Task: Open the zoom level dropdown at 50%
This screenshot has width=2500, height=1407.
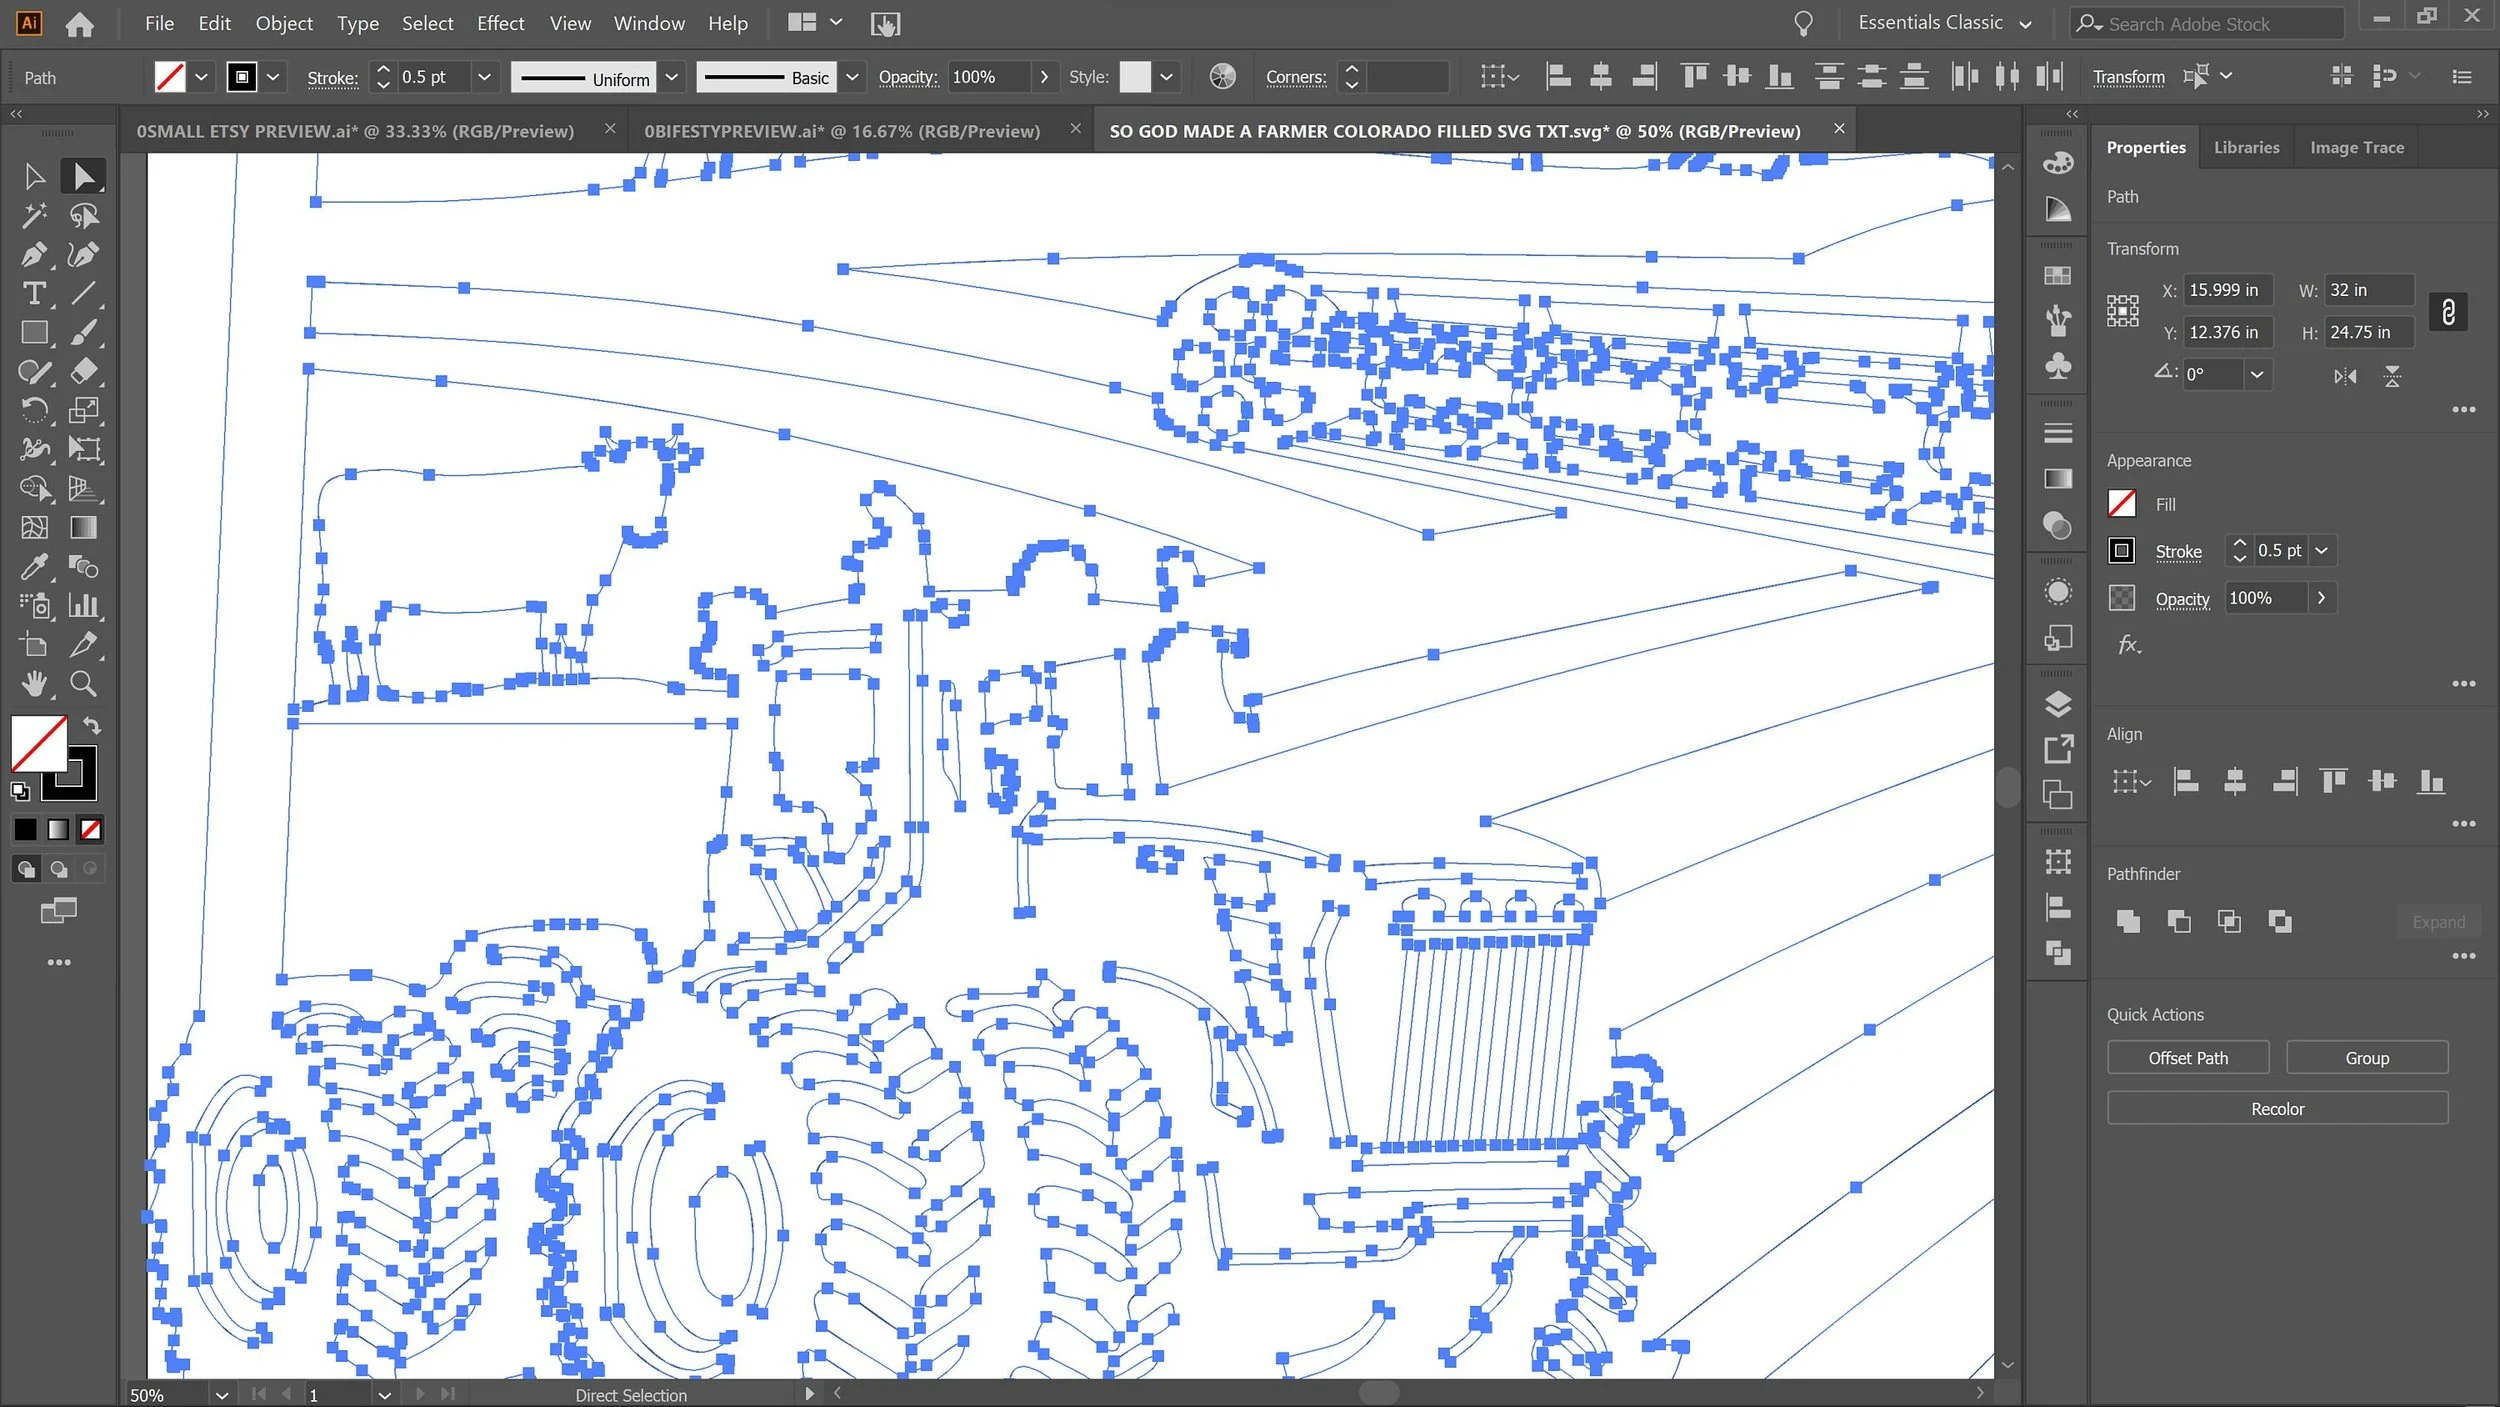Action: (221, 1395)
